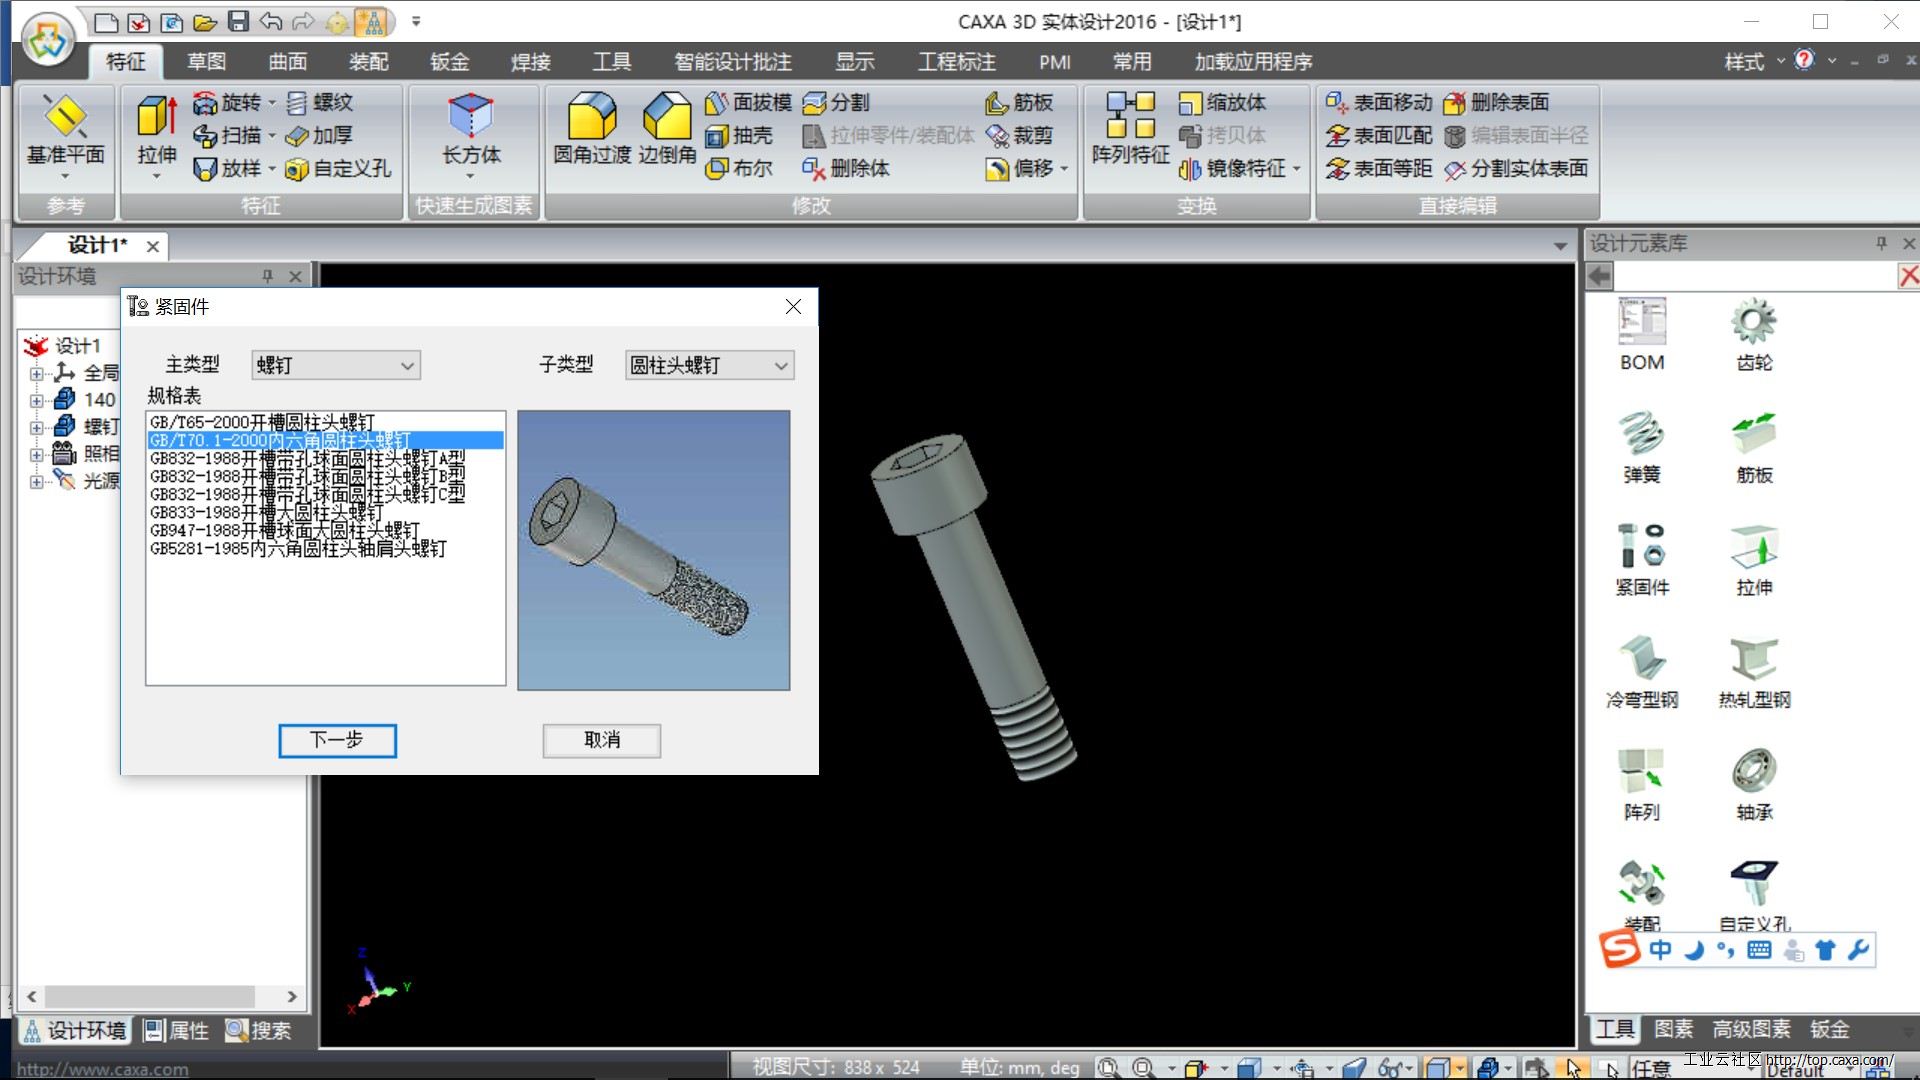Click the 取消 cancel button
Image resolution: width=1920 pixels, height=1080 pixels.
click(x=602, y=740)
